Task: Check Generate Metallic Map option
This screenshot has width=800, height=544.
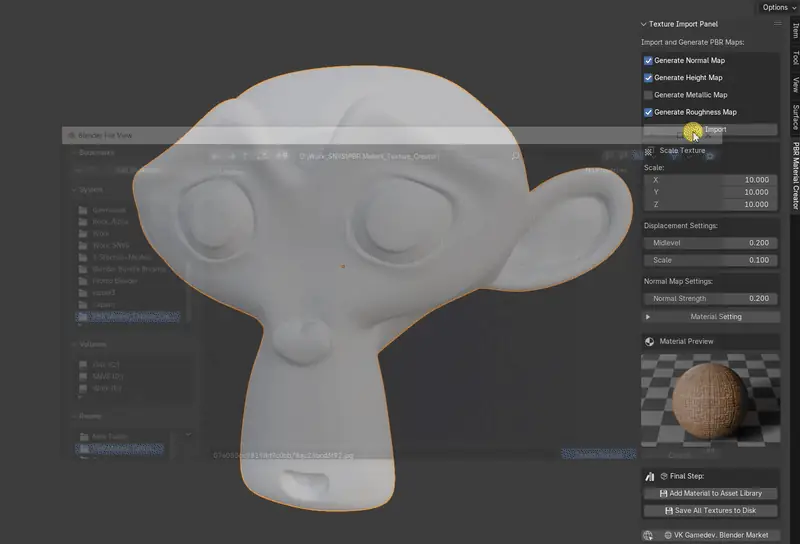Action: tap(648, 95)
